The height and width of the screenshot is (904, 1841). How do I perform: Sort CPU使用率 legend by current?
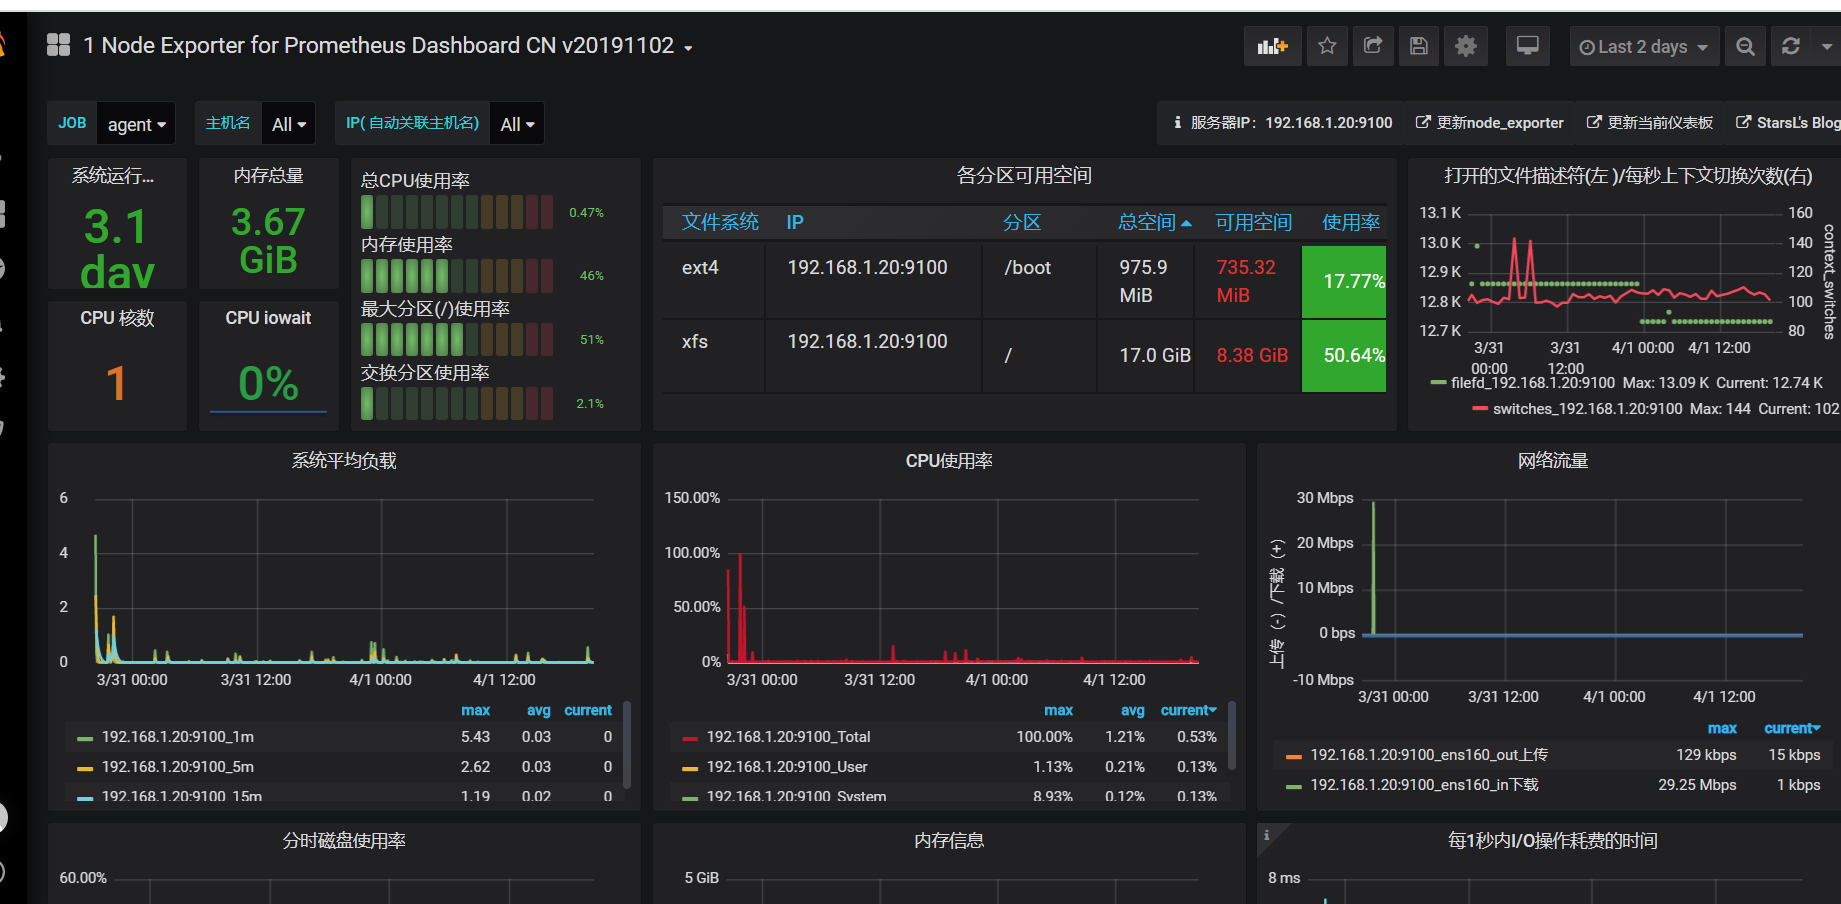(1188, 710)
